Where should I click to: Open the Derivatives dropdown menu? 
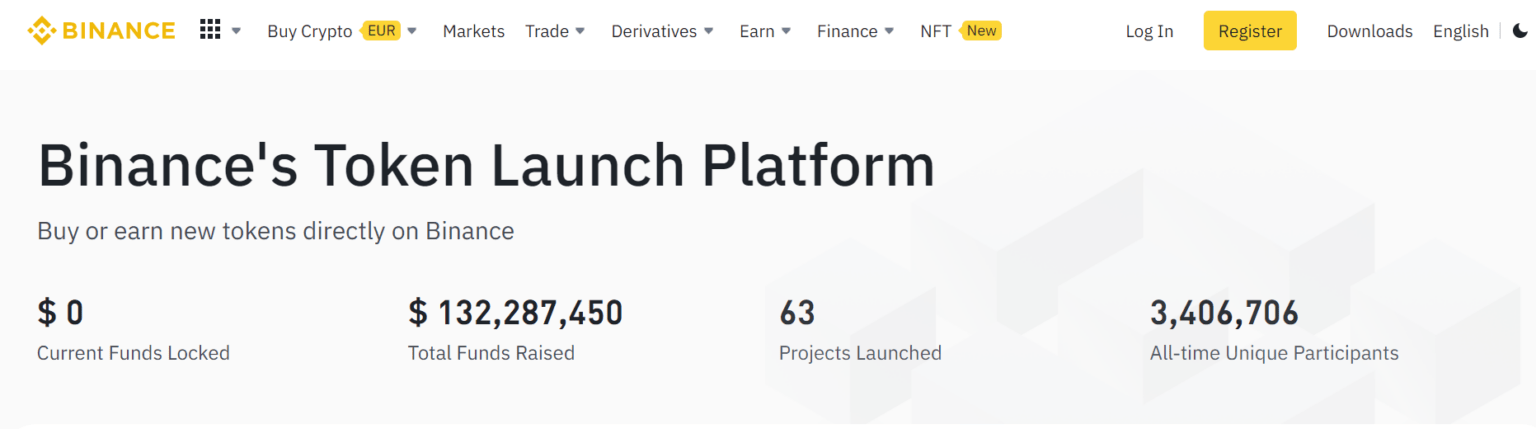[662, 31]
